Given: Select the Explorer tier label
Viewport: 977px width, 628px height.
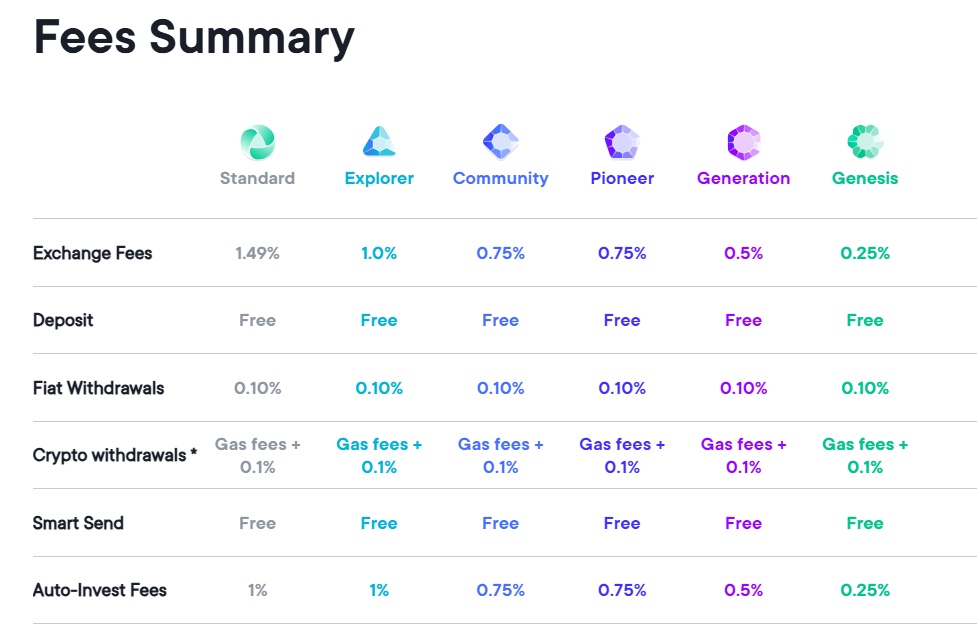Looking at the screenshot, I should pyautogui.click(x=379, y=178).
